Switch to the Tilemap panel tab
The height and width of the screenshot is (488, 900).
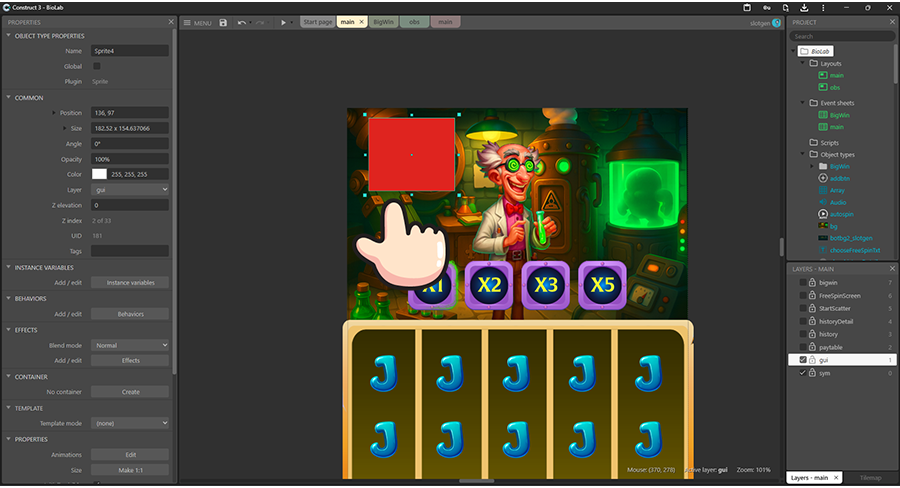(871, 478)
